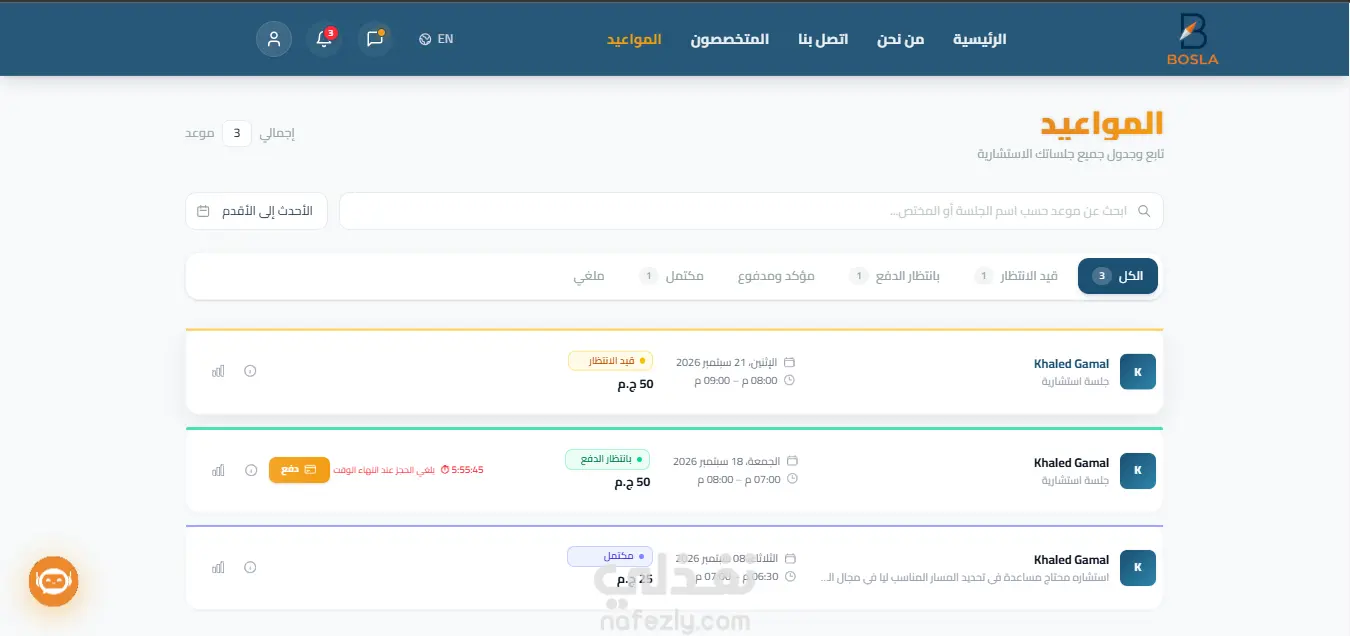Open the orange chatbot assistant icon
This screenshot has width=1350, height=636.
(x=53, y=581)
